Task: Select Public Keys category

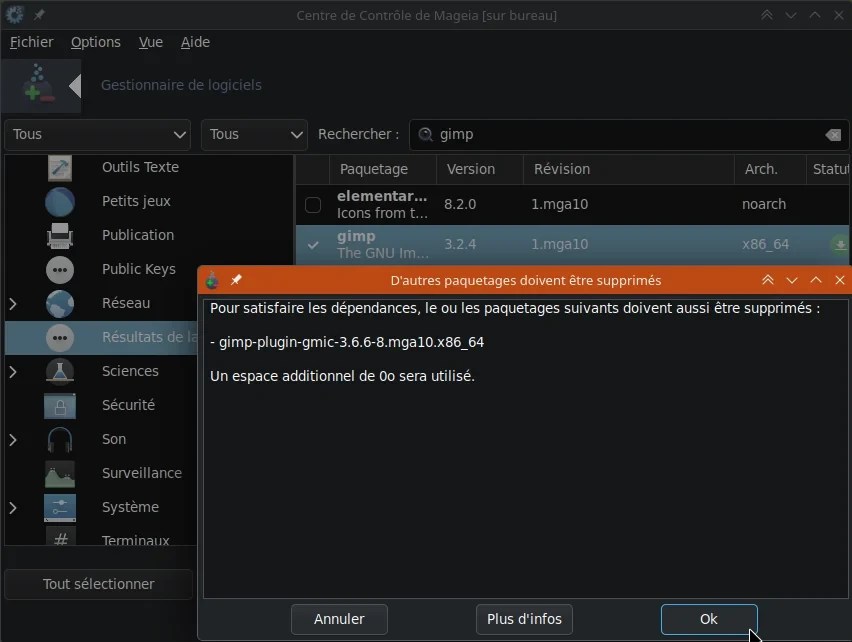Action: pos(139,269)
